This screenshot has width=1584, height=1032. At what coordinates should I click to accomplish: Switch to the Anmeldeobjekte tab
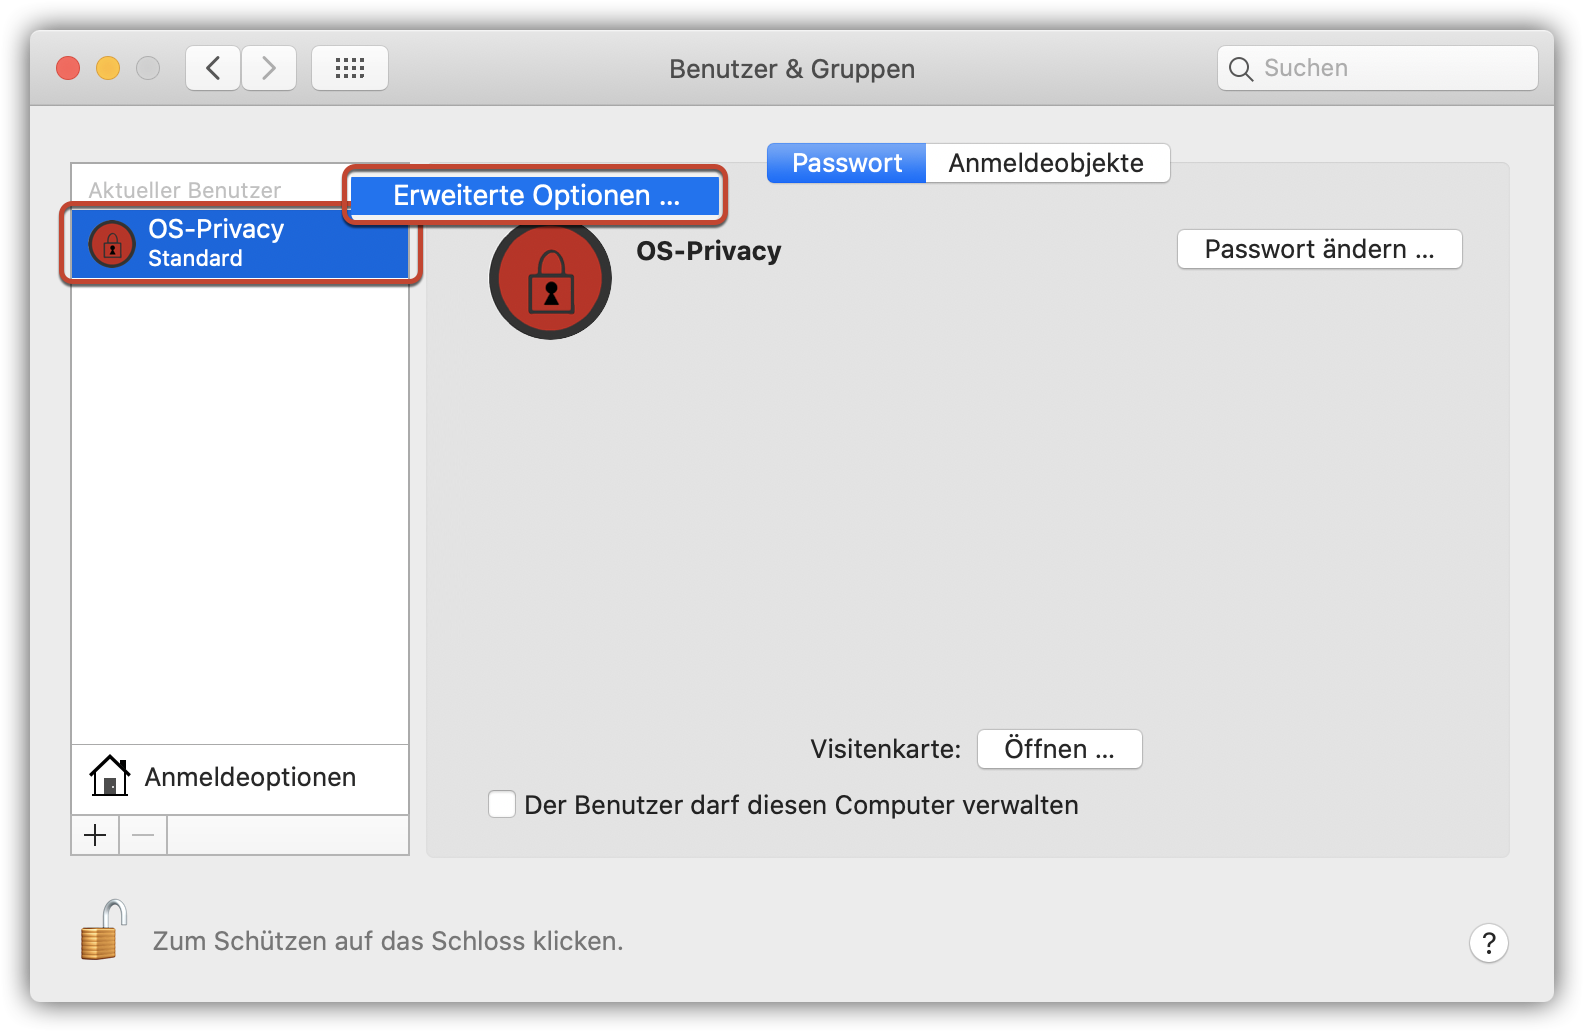[1047, 163]
